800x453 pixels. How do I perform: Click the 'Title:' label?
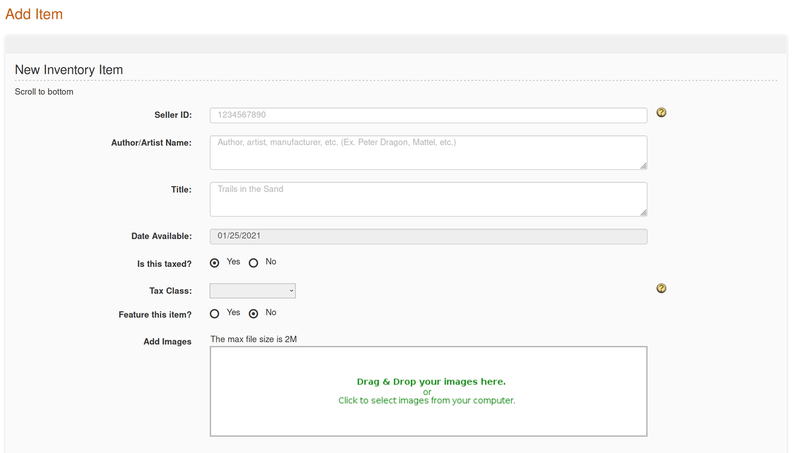[181, 190]
